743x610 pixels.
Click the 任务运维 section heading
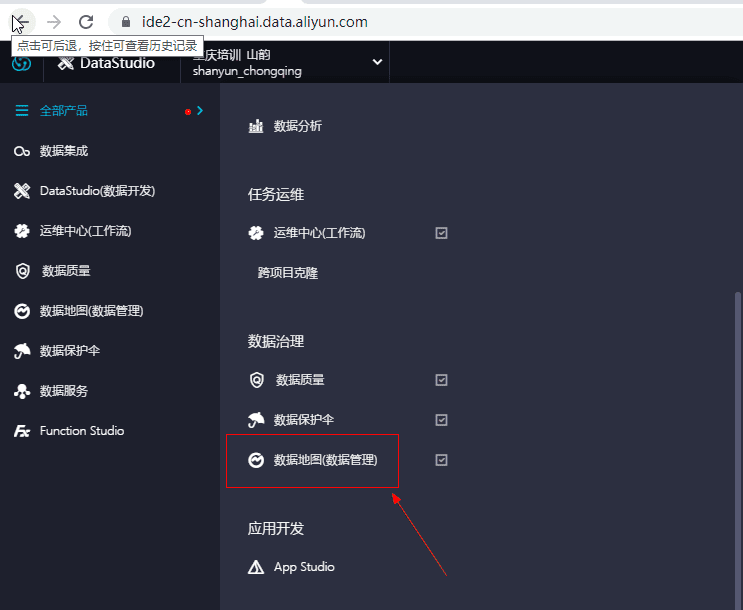(x=276, y=195)
